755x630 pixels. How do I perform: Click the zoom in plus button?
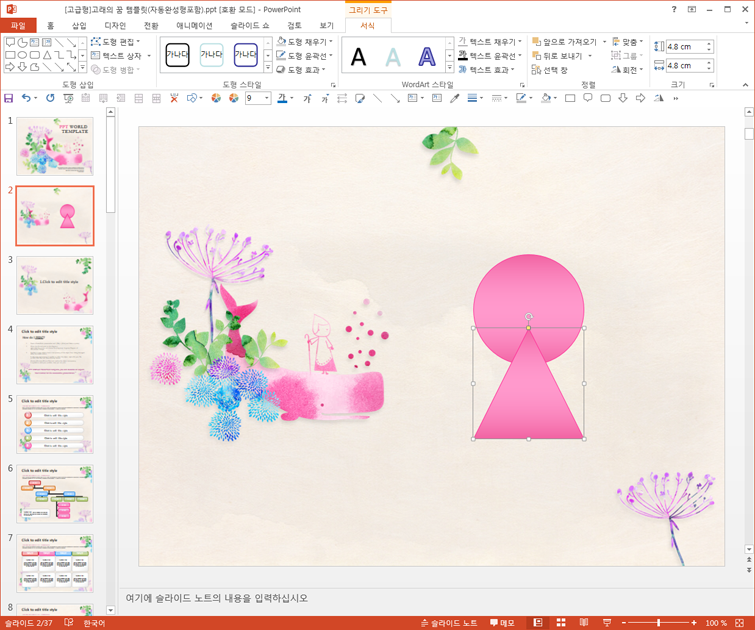[x=694, y=623]
